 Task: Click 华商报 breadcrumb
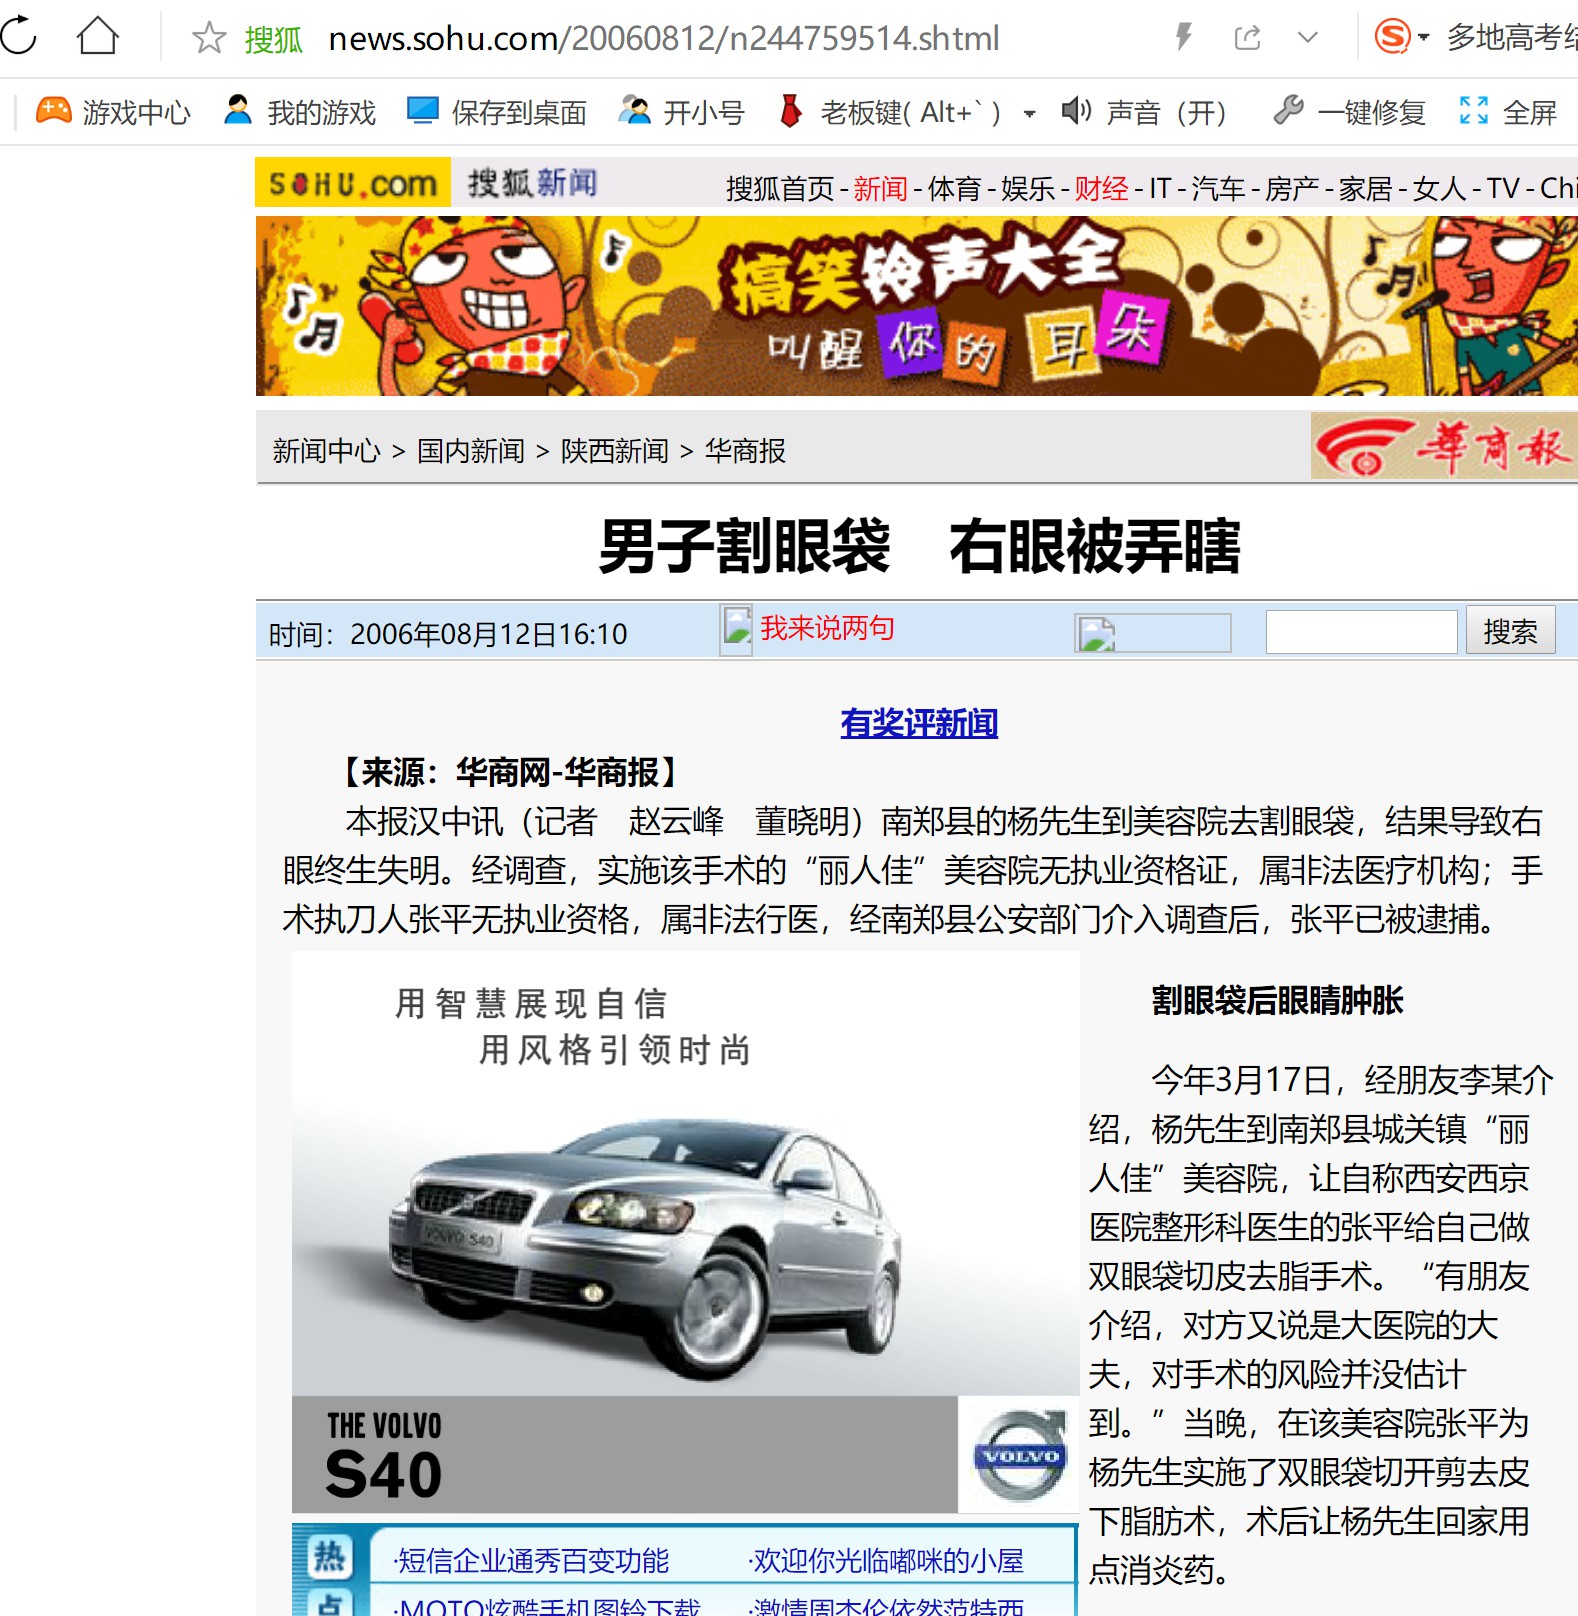pos(745,451)
